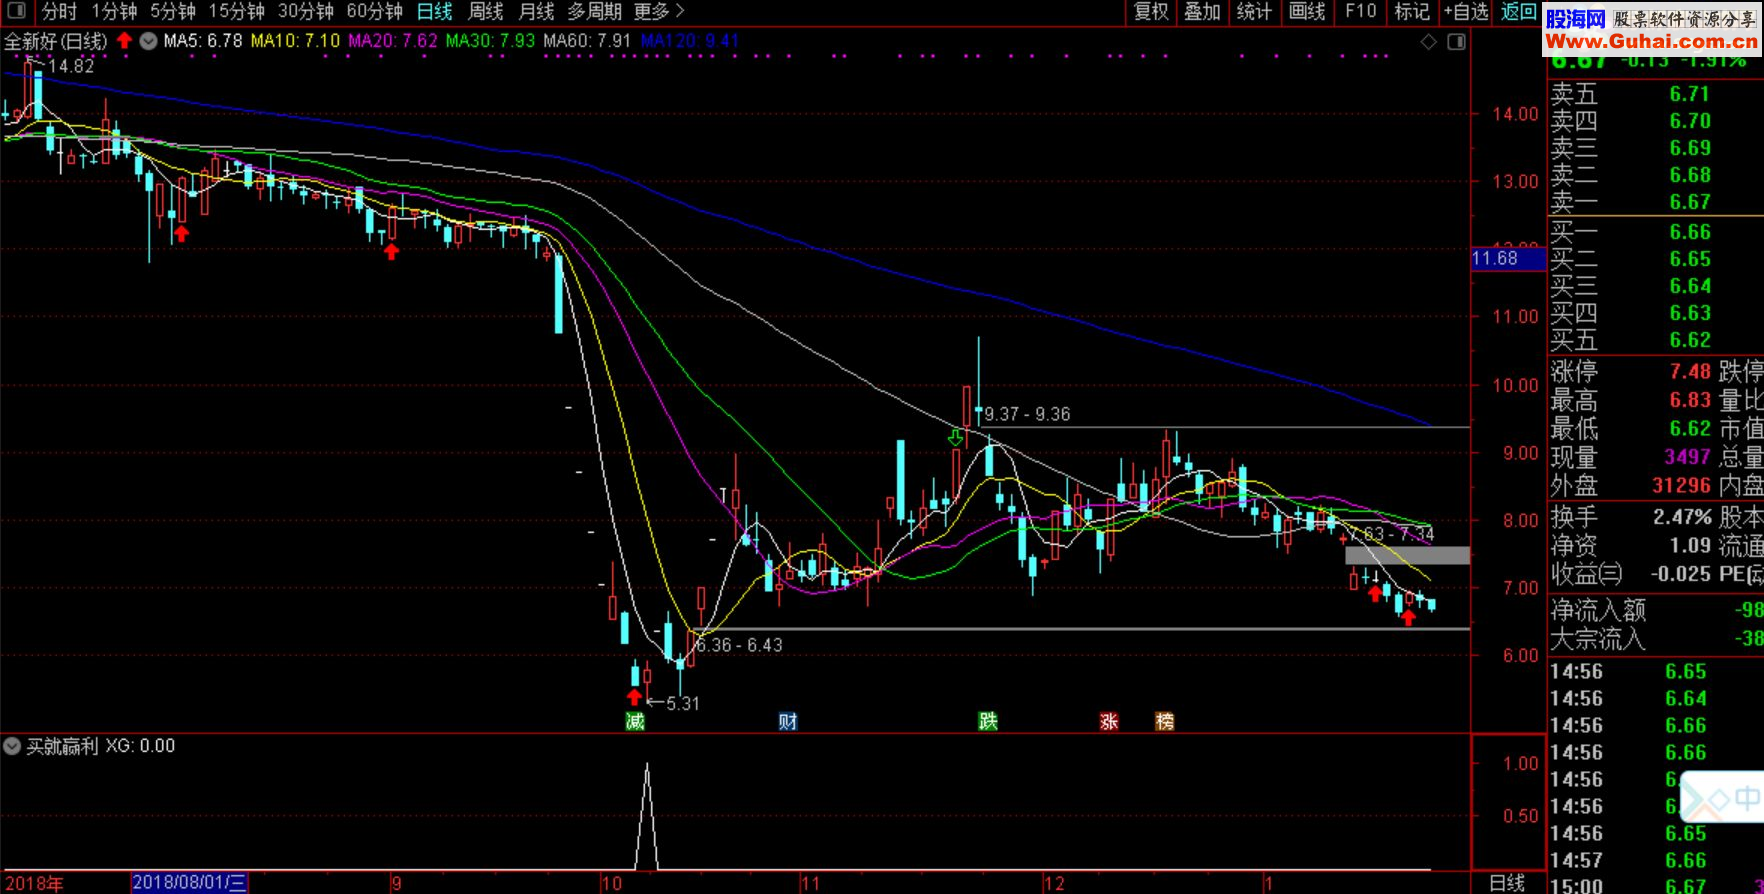Click the 卖五 price 6.71
Viewport: 1764px width, 894px height.
1689,94
